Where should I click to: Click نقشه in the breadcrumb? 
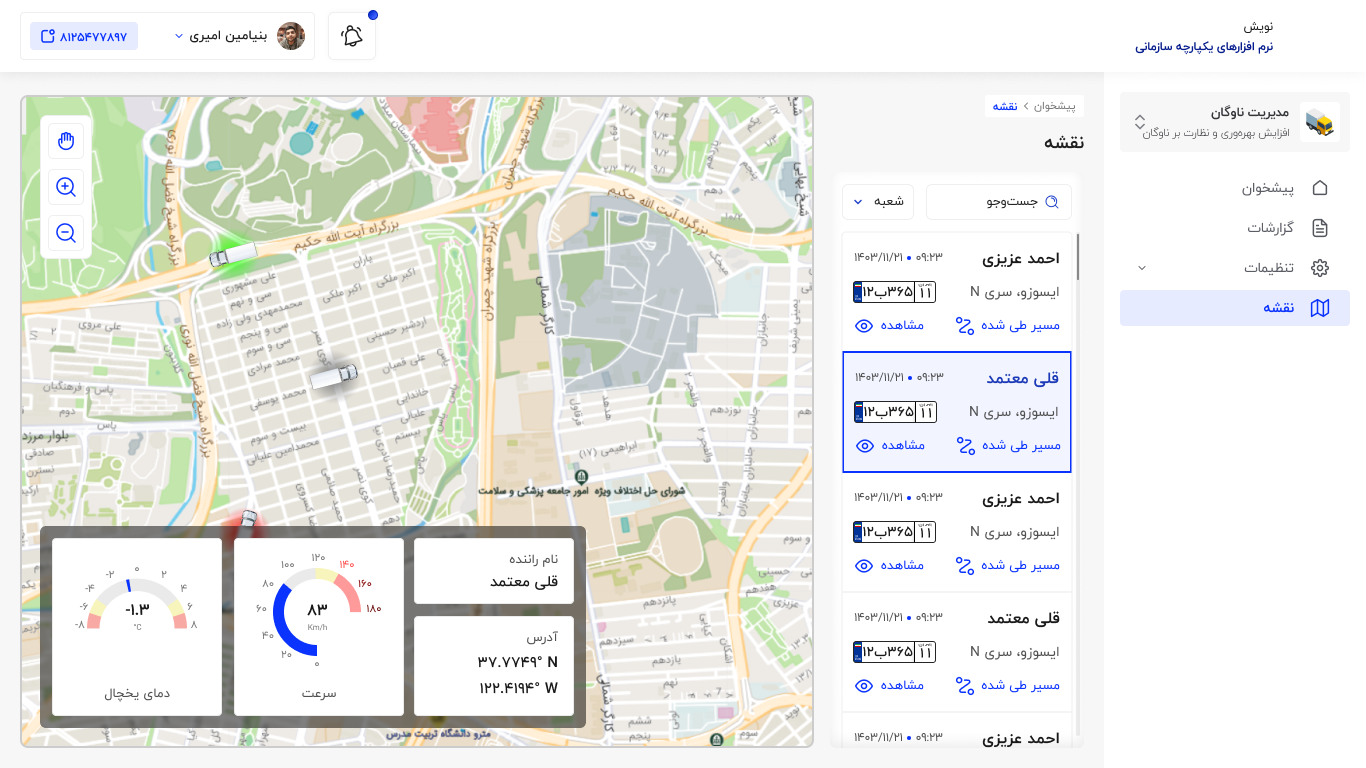tap(1005, 105)
